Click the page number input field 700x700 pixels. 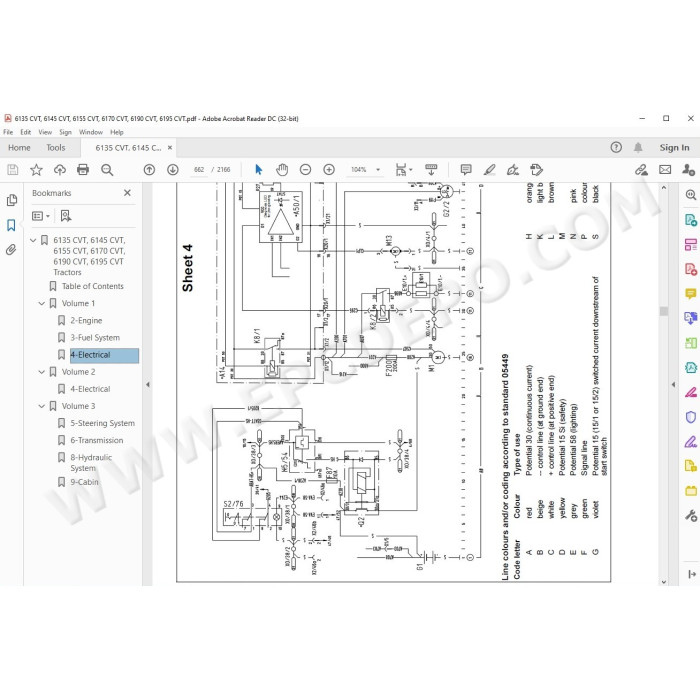point(199,170)
